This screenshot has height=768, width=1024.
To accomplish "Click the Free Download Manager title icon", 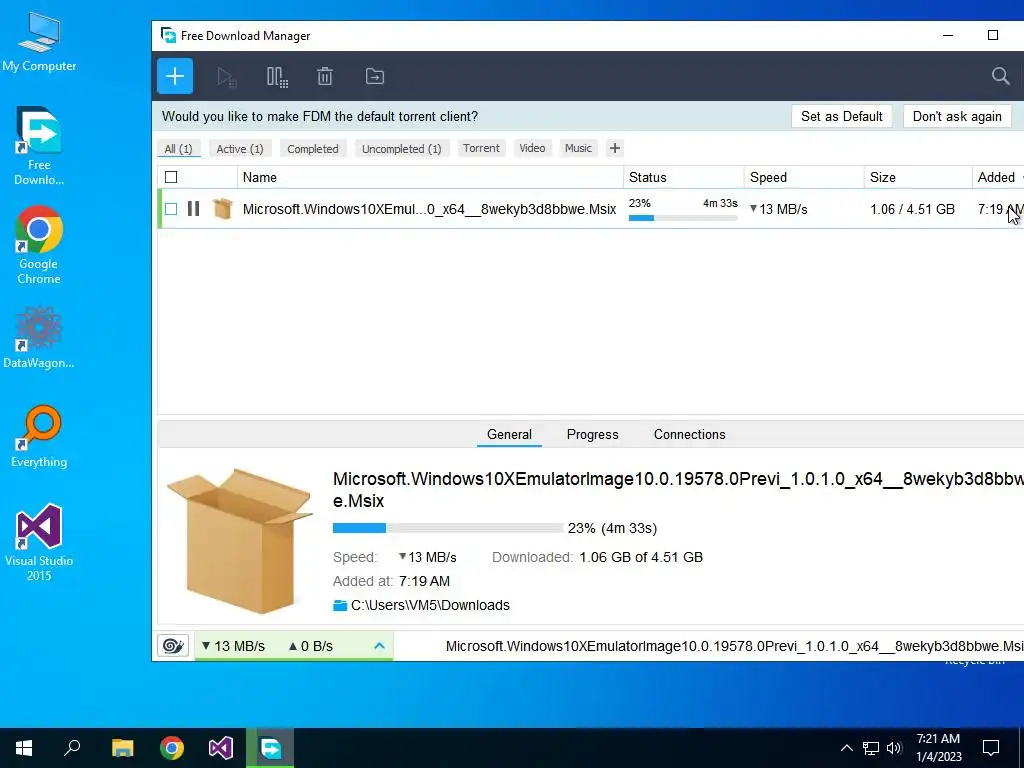I will (168, 35).
